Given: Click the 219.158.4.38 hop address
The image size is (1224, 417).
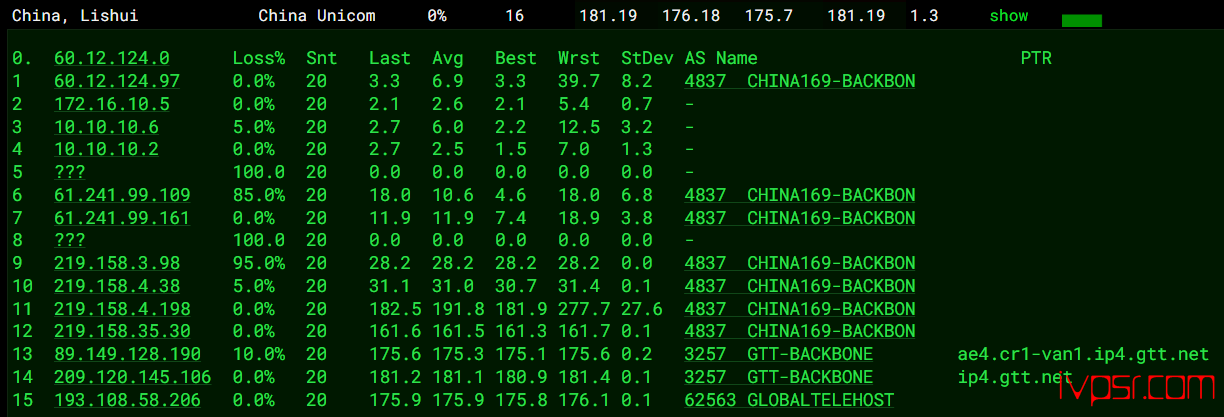Looking at the screenshot, I should point(116,285).
